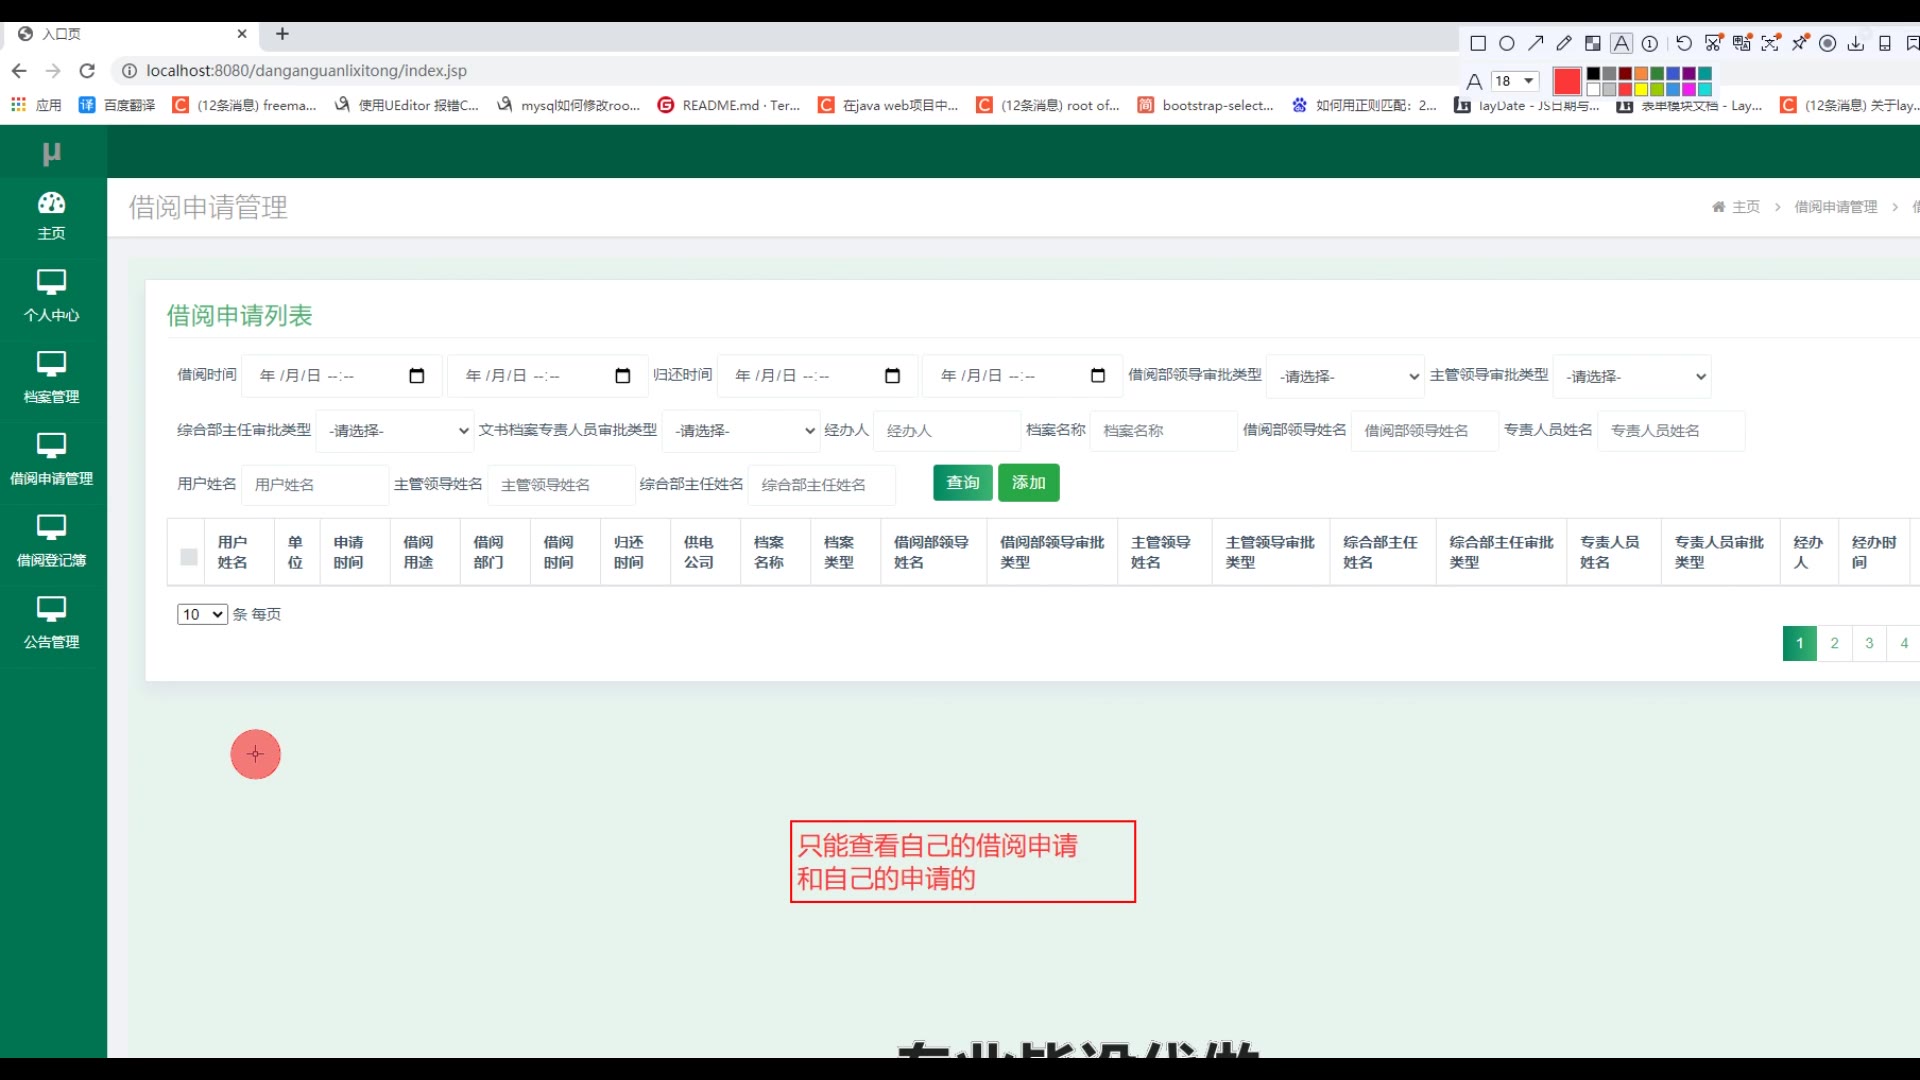Screen dimensions: 1920x1080
Task: Toggle the select-all checkbox in table header
Action: (x=188, y=557)
